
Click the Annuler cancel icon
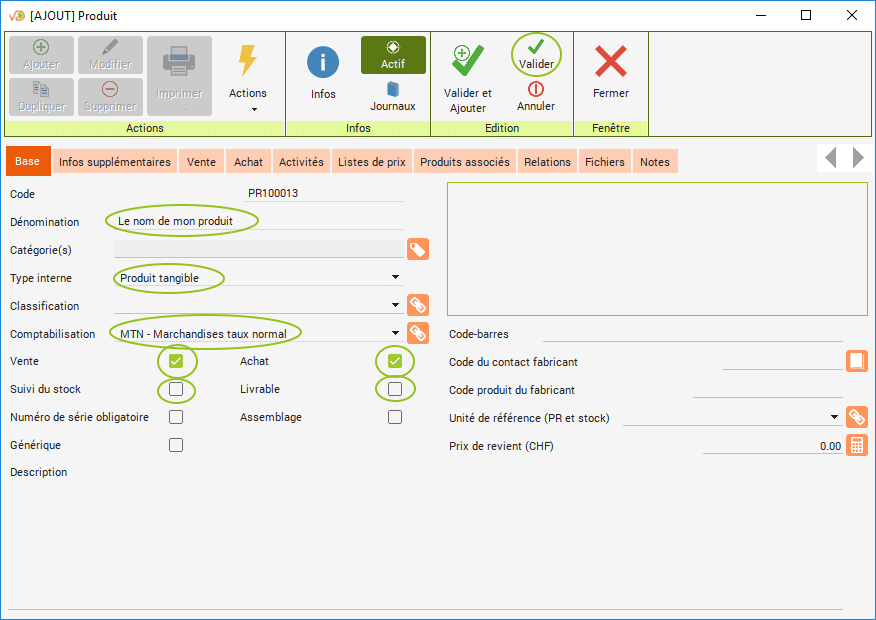point(536,89)
